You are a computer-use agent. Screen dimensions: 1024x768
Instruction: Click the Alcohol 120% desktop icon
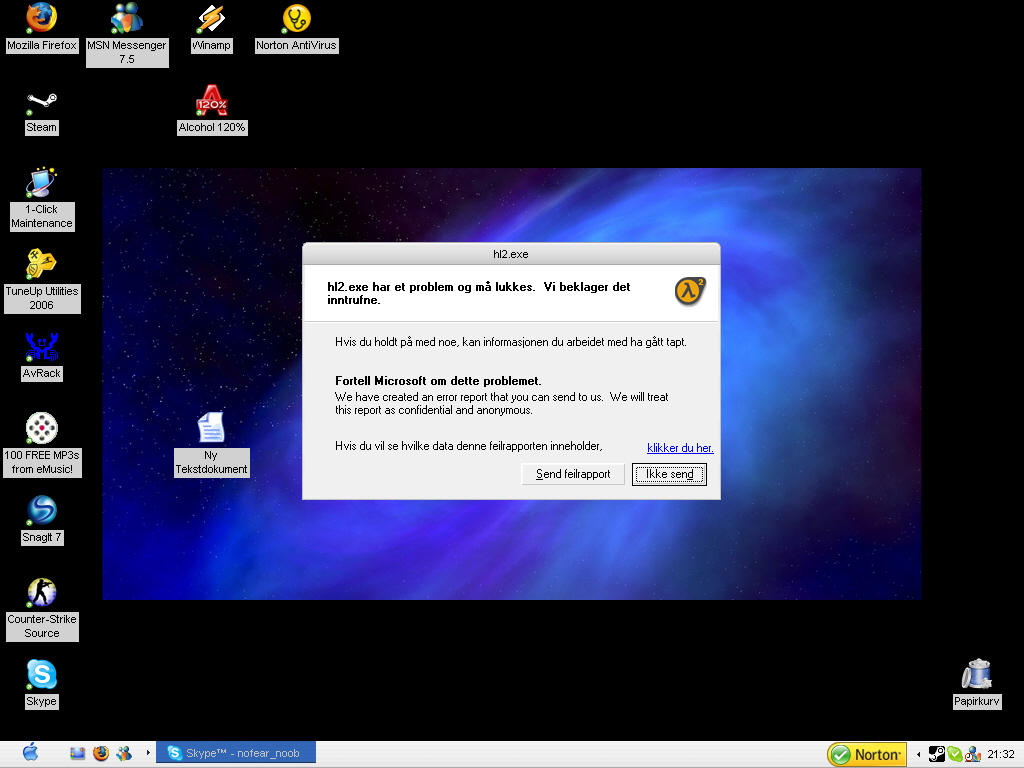pyautogui.click(x=212, y=110)
